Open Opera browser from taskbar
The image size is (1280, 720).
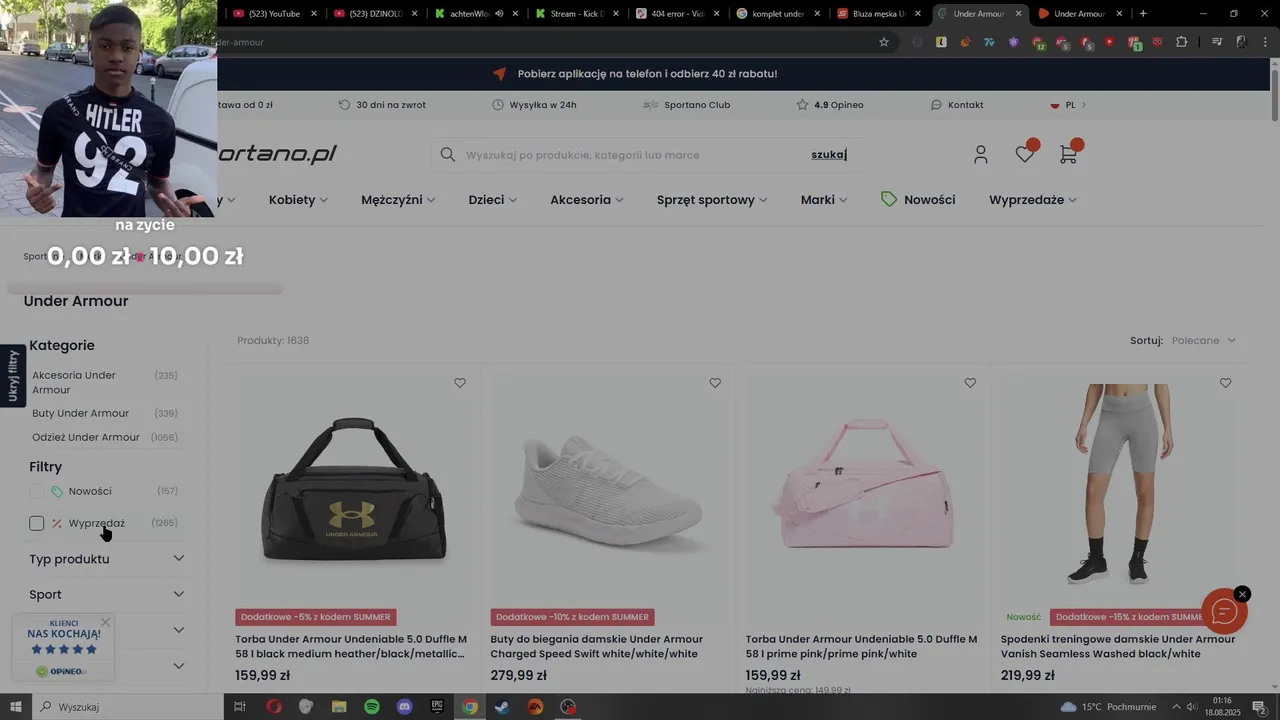pyautogui.click(x=274, y=707)
